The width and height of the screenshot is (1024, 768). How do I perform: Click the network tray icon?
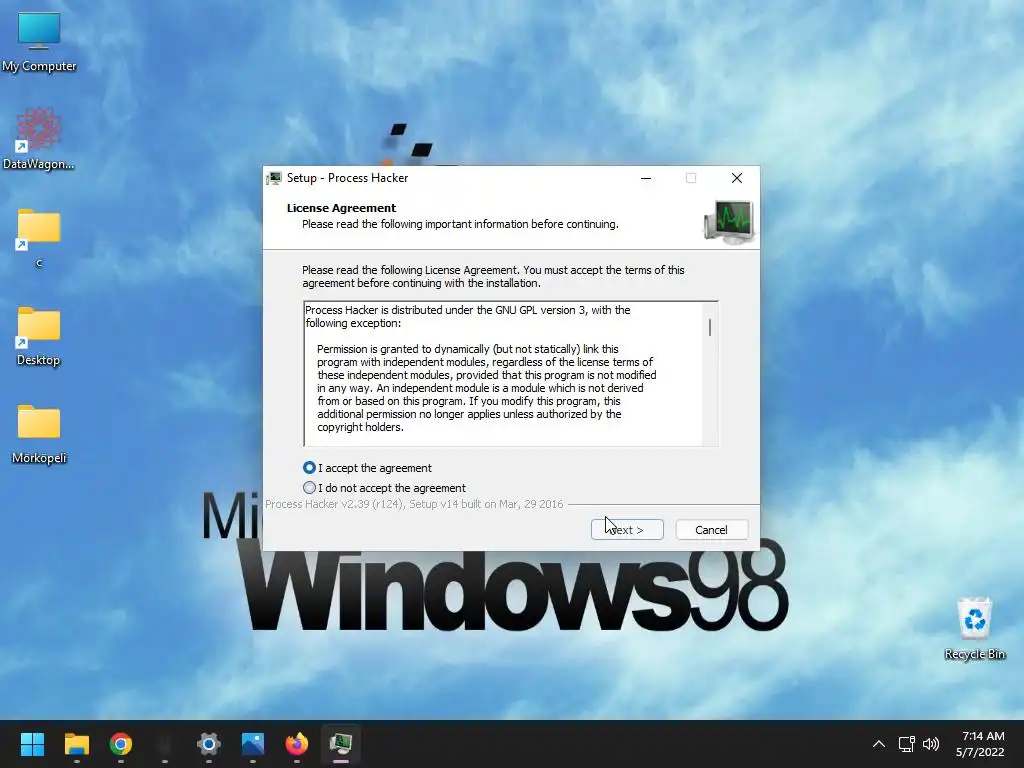(x=906, y=744)
